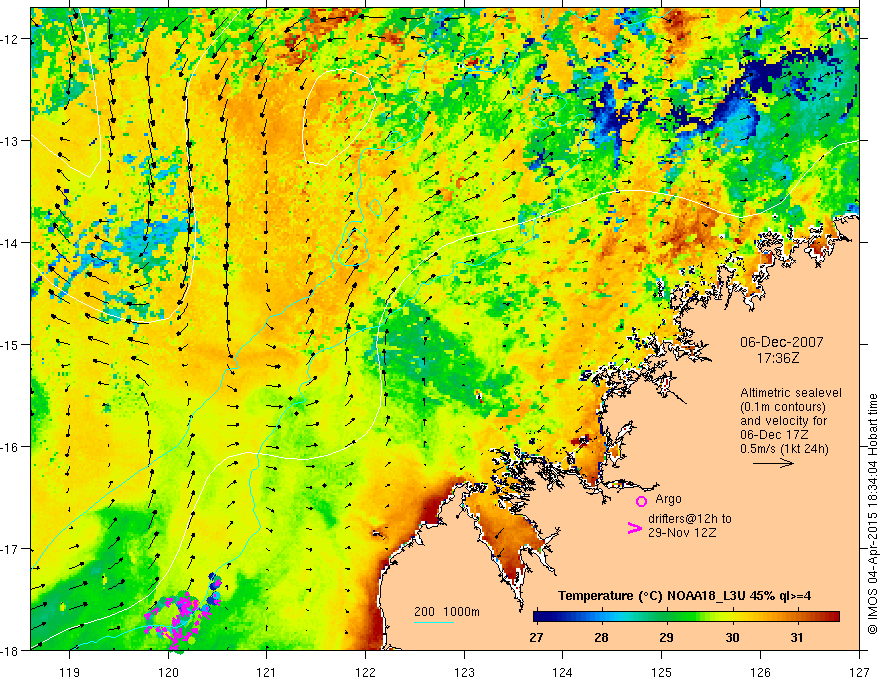Click the '0.5m/s (1kt 24h)' scale label

coord(784,449)
